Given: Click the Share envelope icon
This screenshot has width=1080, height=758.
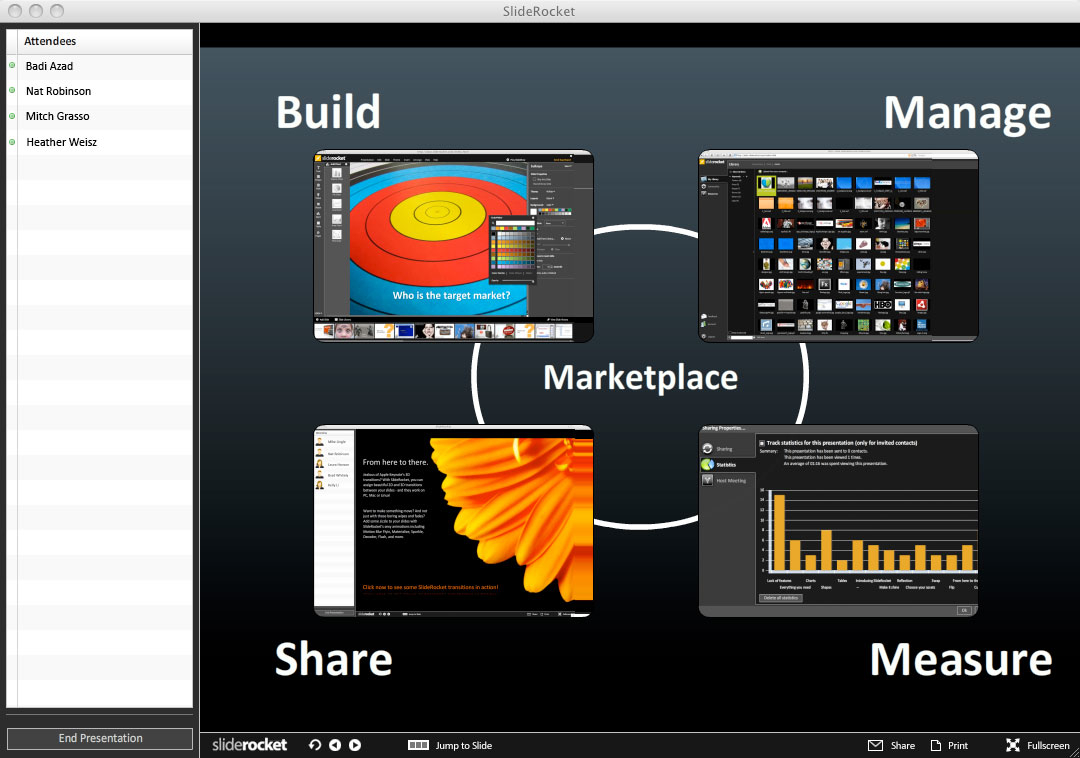Looking at the screenshot, I should click(x=875, y=746).
